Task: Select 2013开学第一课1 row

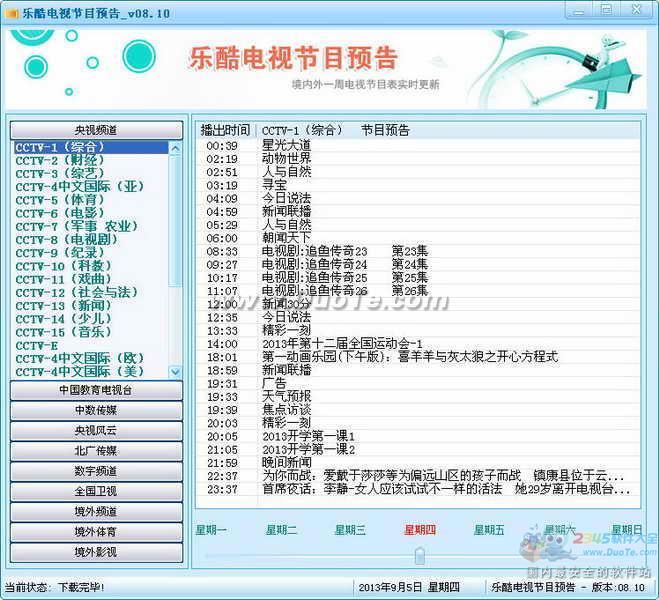Action: 418,436
